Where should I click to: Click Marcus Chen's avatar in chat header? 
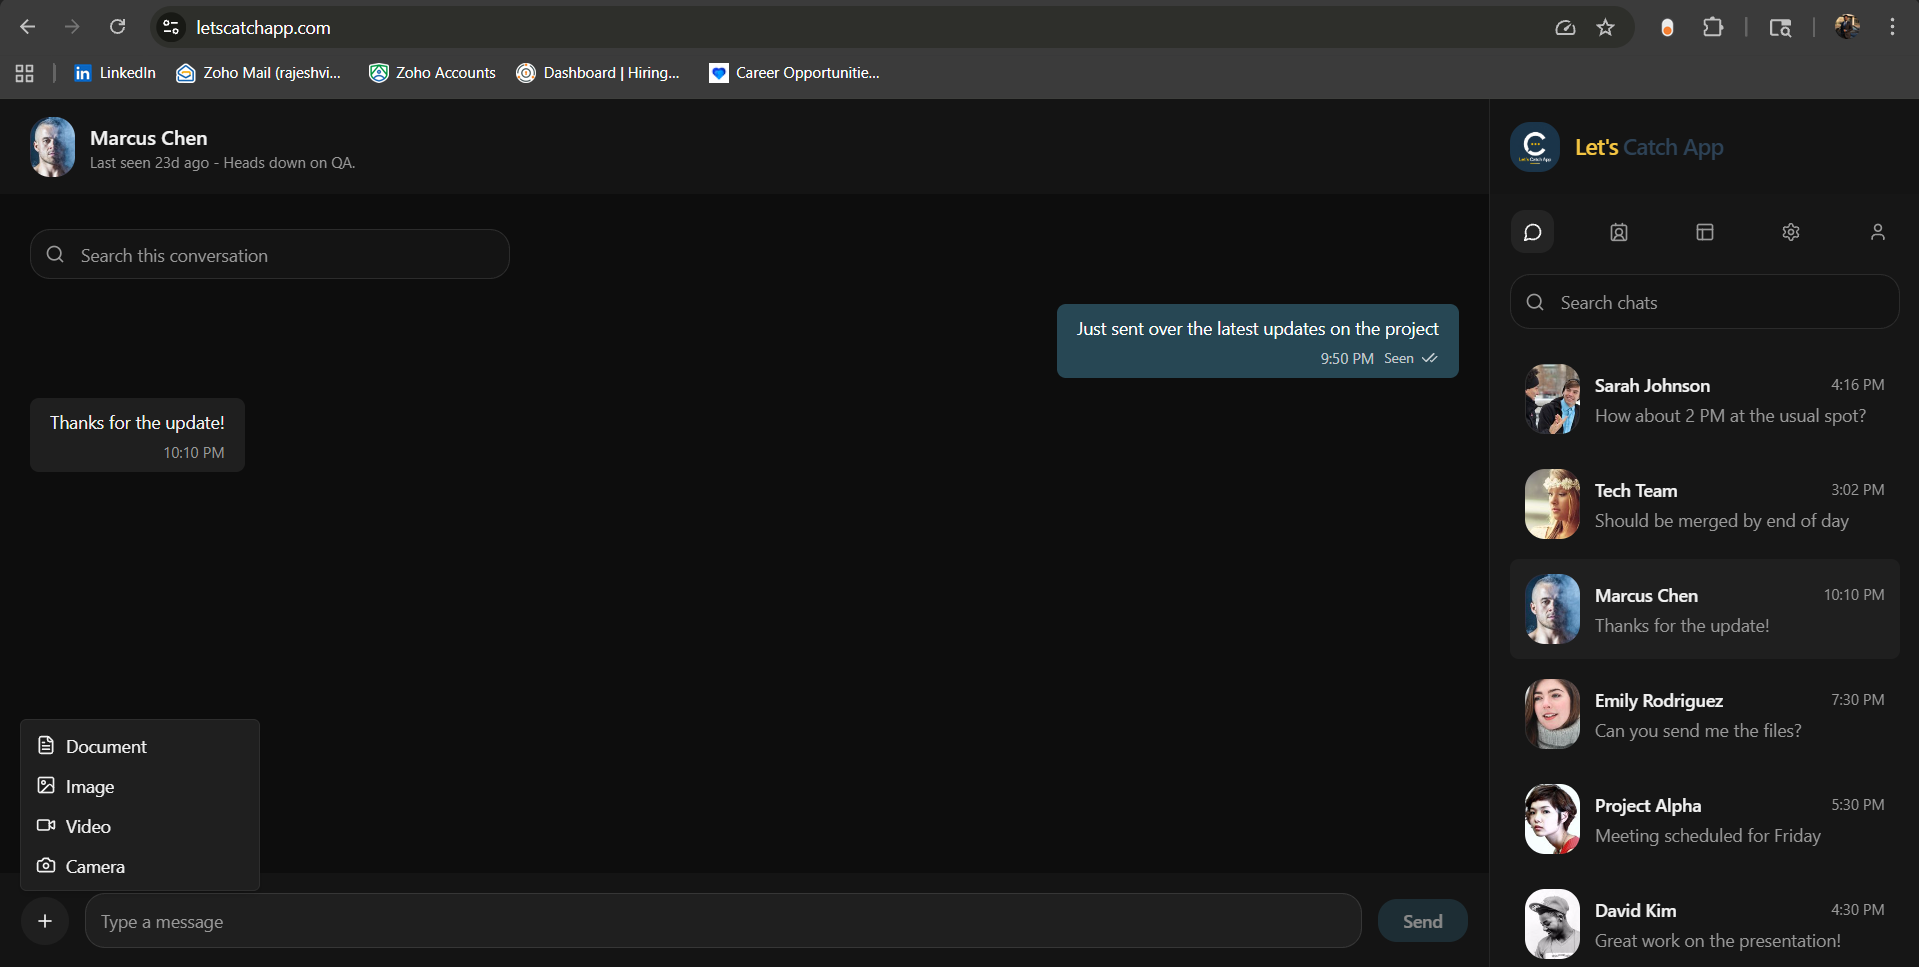[53, 147]
